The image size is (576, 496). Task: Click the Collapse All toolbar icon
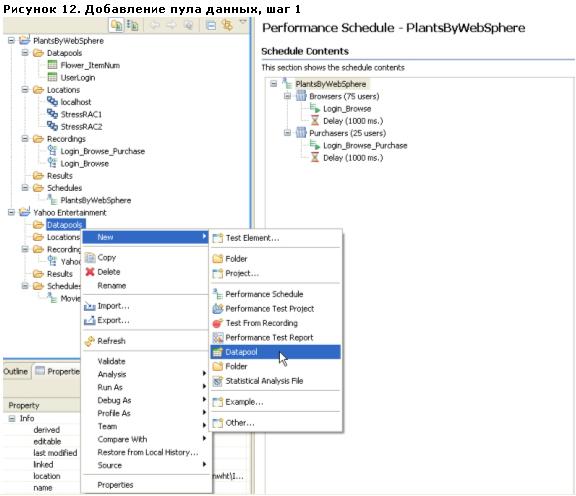(x=211, y=25)
